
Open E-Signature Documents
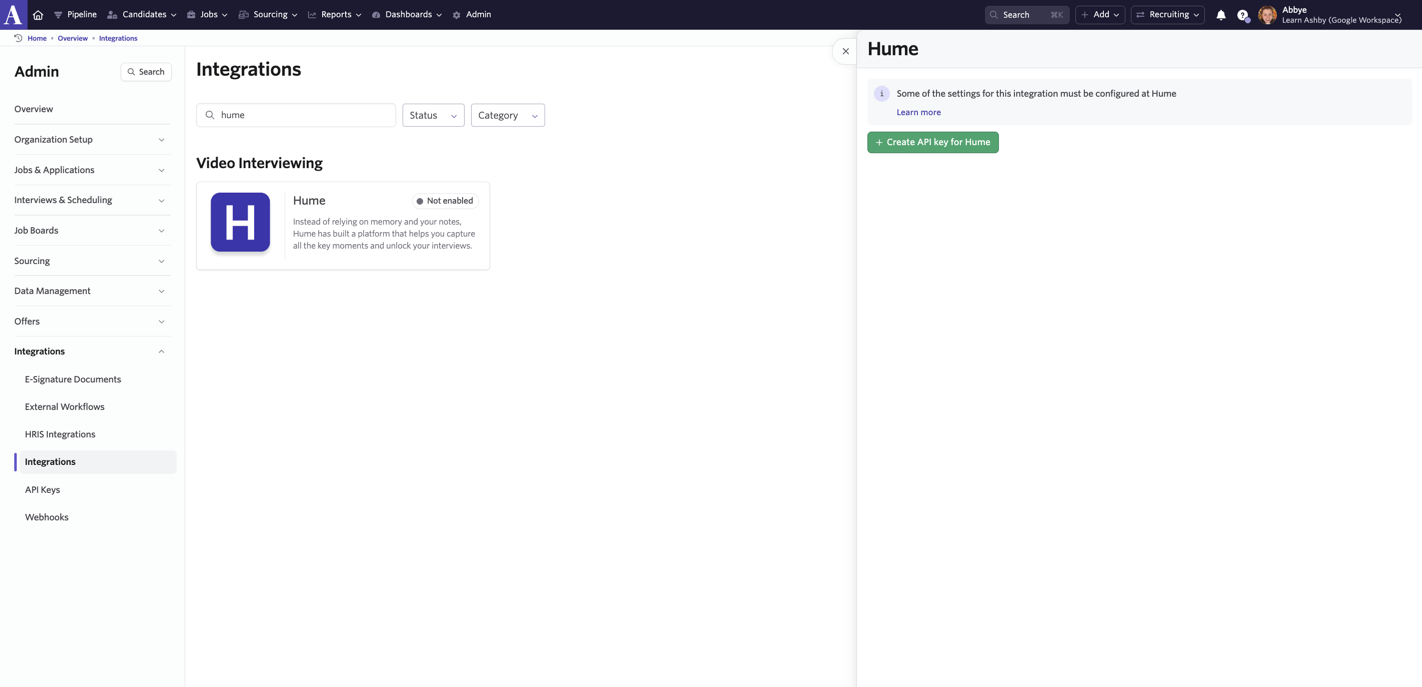(x=73, y=380)
